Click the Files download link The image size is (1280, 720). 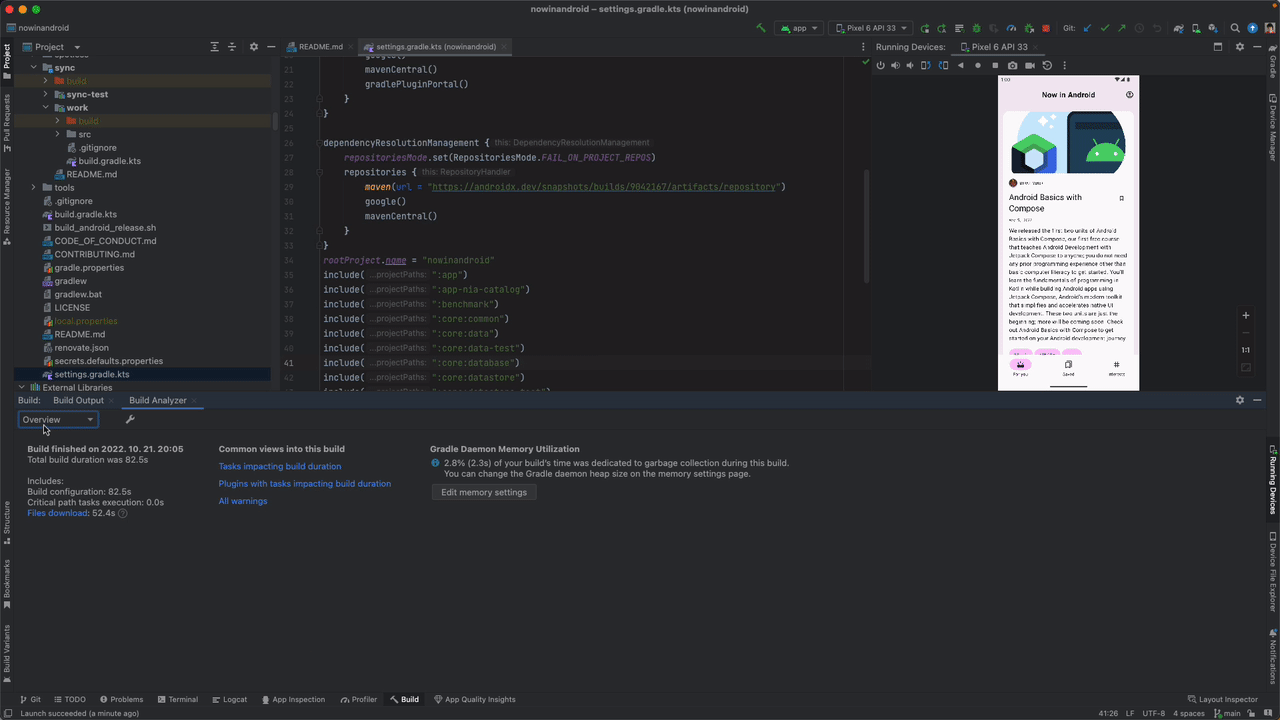click(x=57, y=513)
